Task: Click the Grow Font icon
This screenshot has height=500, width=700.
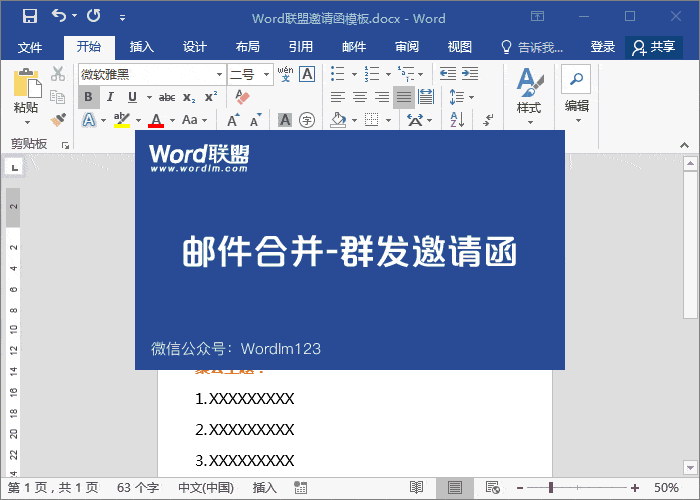Action: coord(233,120)
